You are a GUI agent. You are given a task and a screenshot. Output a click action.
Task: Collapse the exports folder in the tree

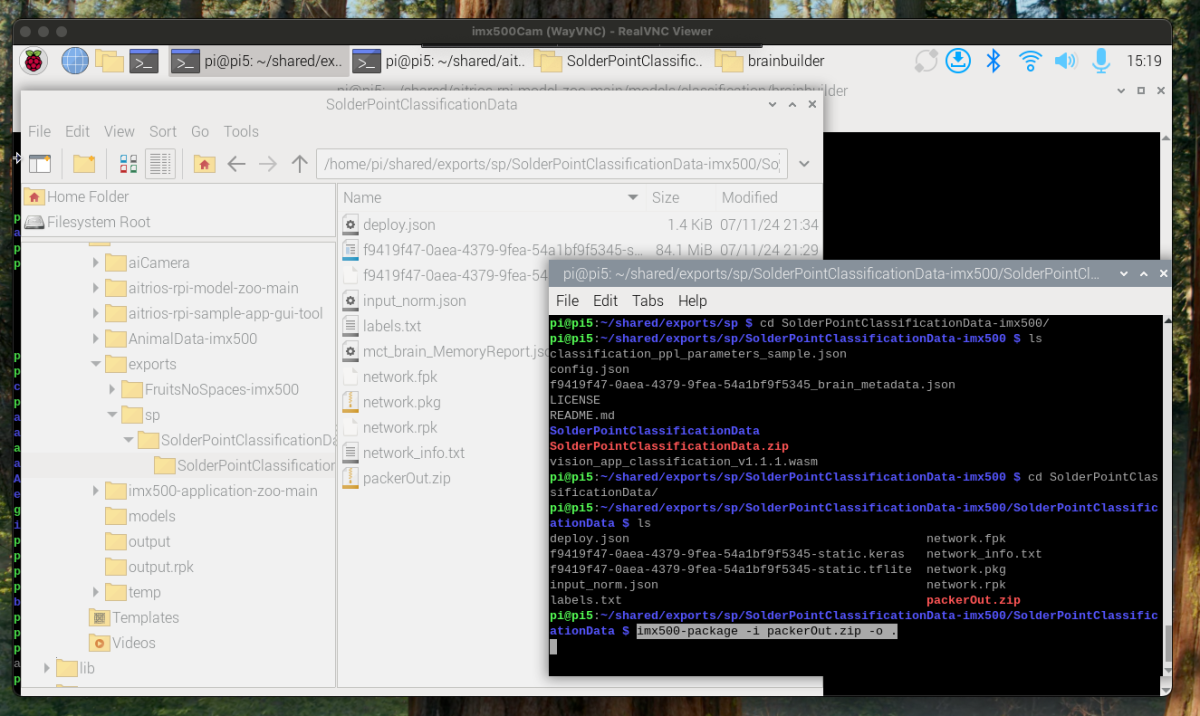(95, 364)
